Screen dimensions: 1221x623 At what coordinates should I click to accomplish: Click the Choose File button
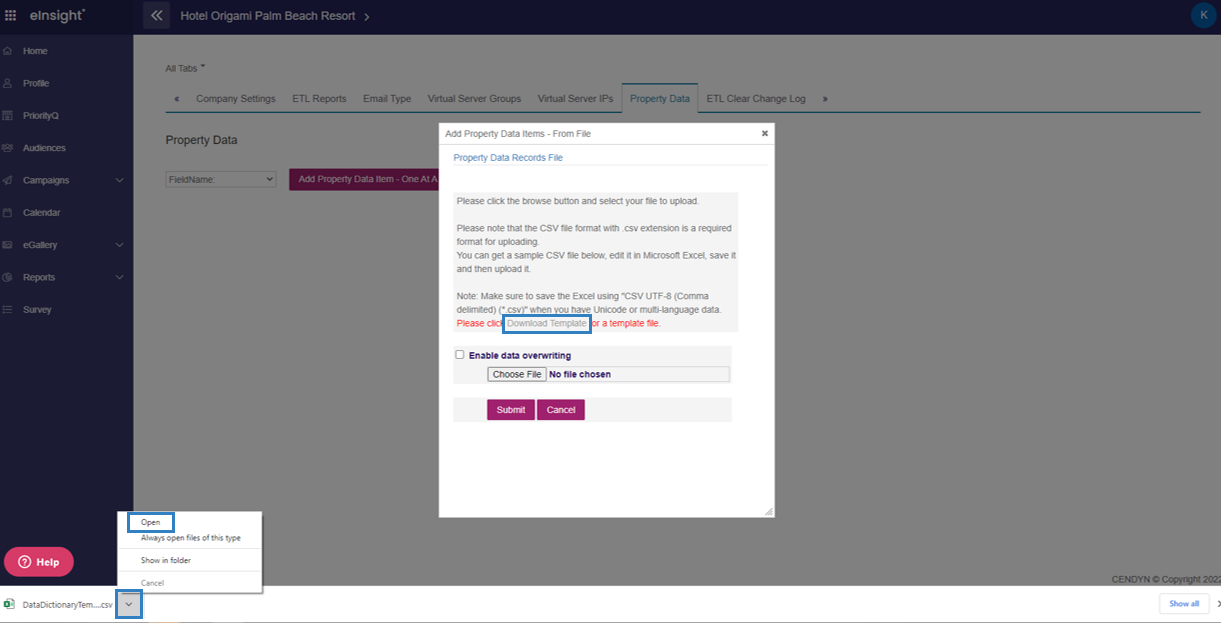517,374
